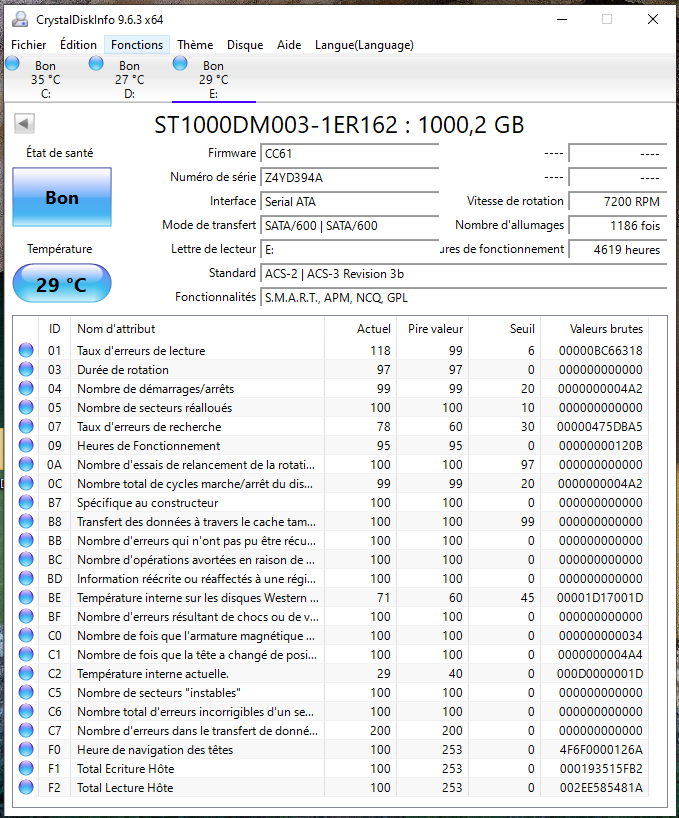Viewport: 679px width, 818px height.
Task: Click the Nom d'attribut column header
Action: pyautogui.click(x=197, y=329)
